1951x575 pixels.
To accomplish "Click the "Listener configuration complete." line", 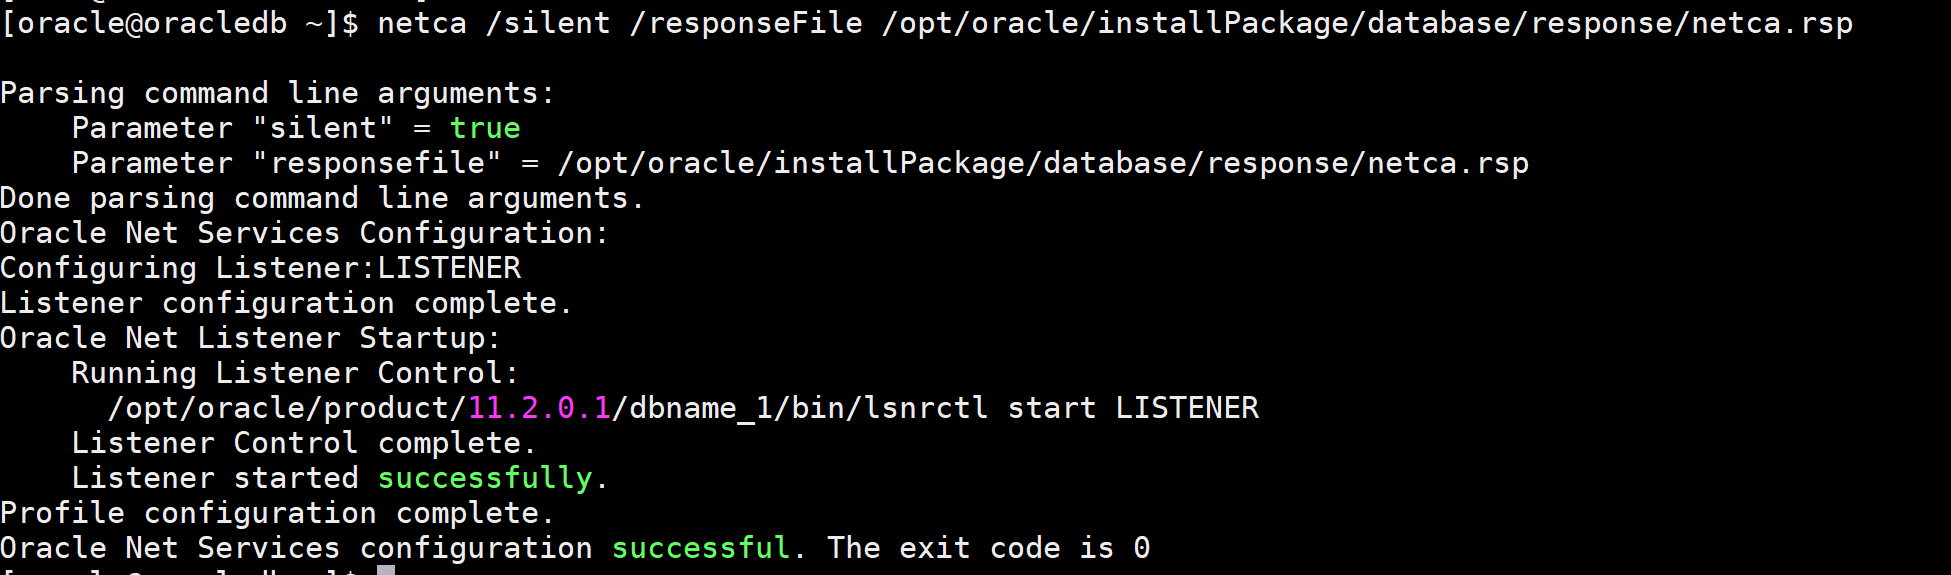I will coord(286,303).
